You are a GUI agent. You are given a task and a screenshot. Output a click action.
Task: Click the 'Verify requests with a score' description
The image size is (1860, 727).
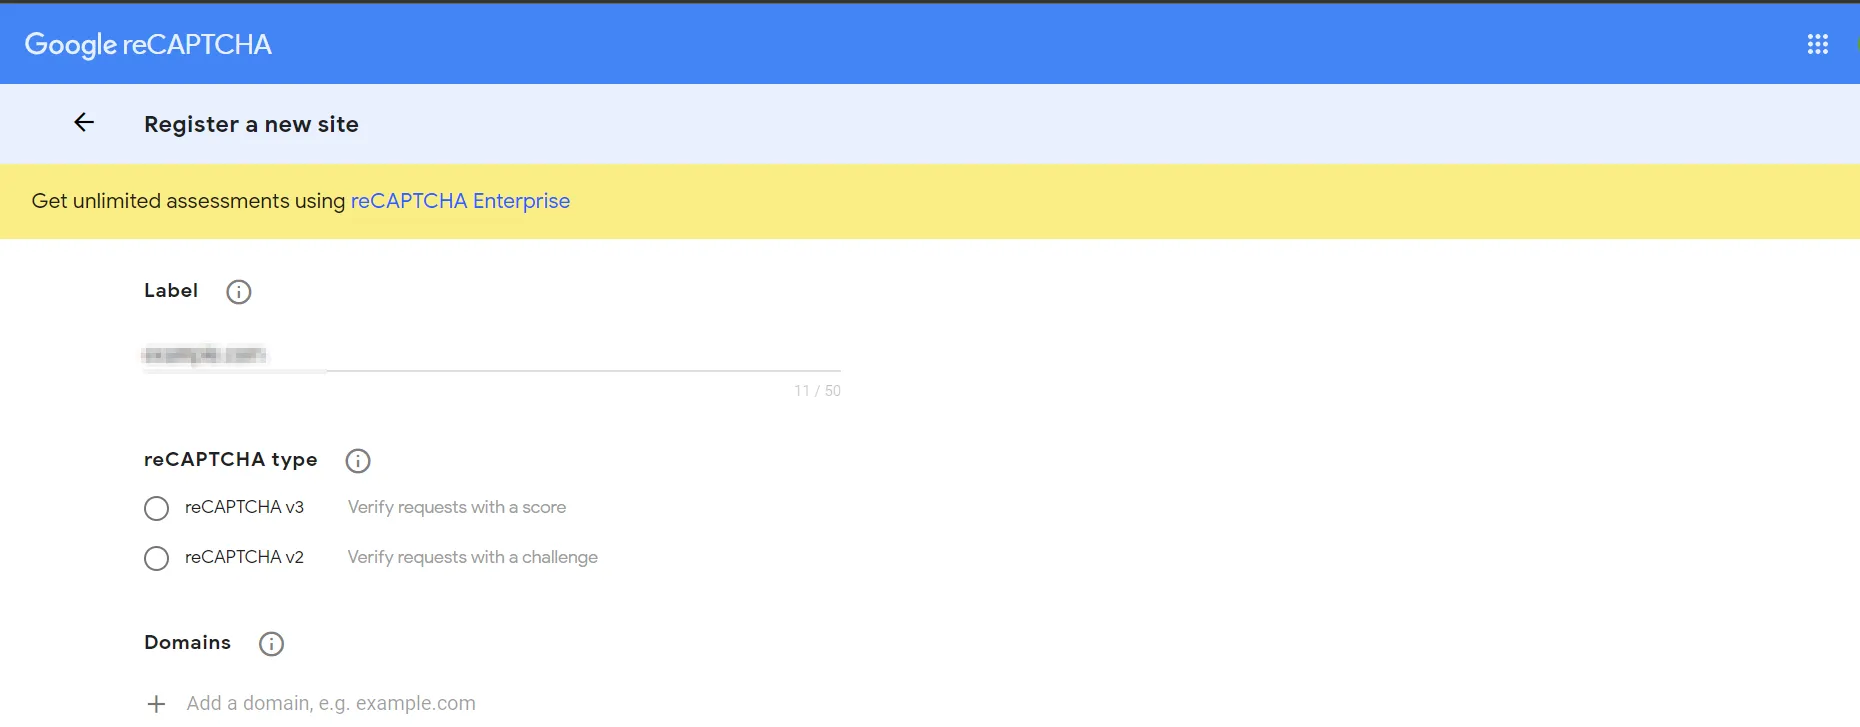coord(457,507)
